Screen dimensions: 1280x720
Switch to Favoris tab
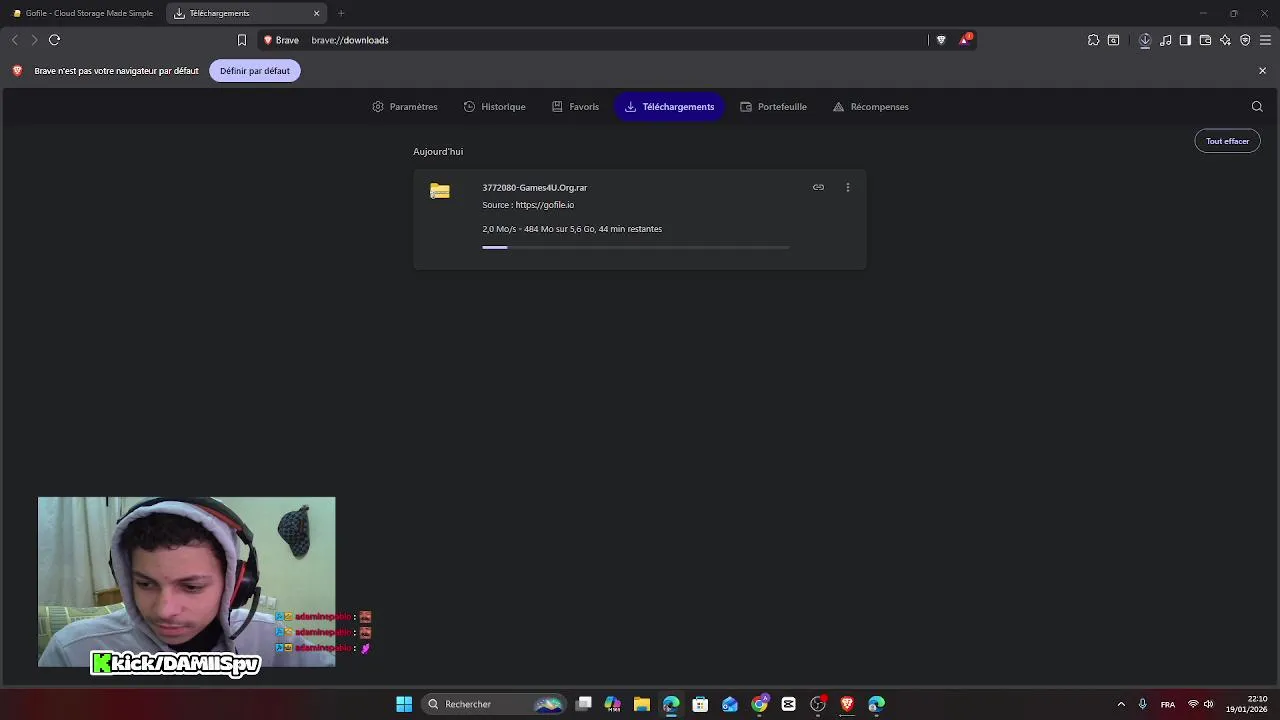pos(576,106)
